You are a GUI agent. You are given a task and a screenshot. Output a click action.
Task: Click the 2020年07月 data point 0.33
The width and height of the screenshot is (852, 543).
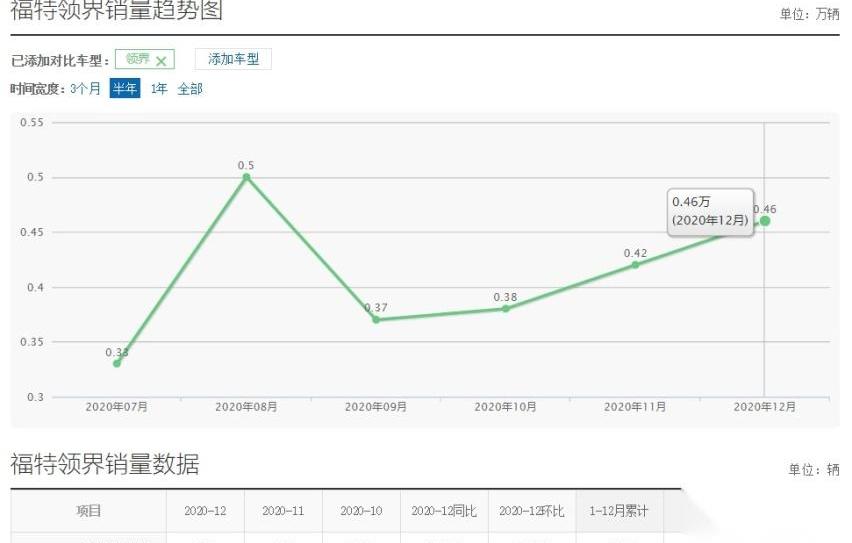pos(117,363)
